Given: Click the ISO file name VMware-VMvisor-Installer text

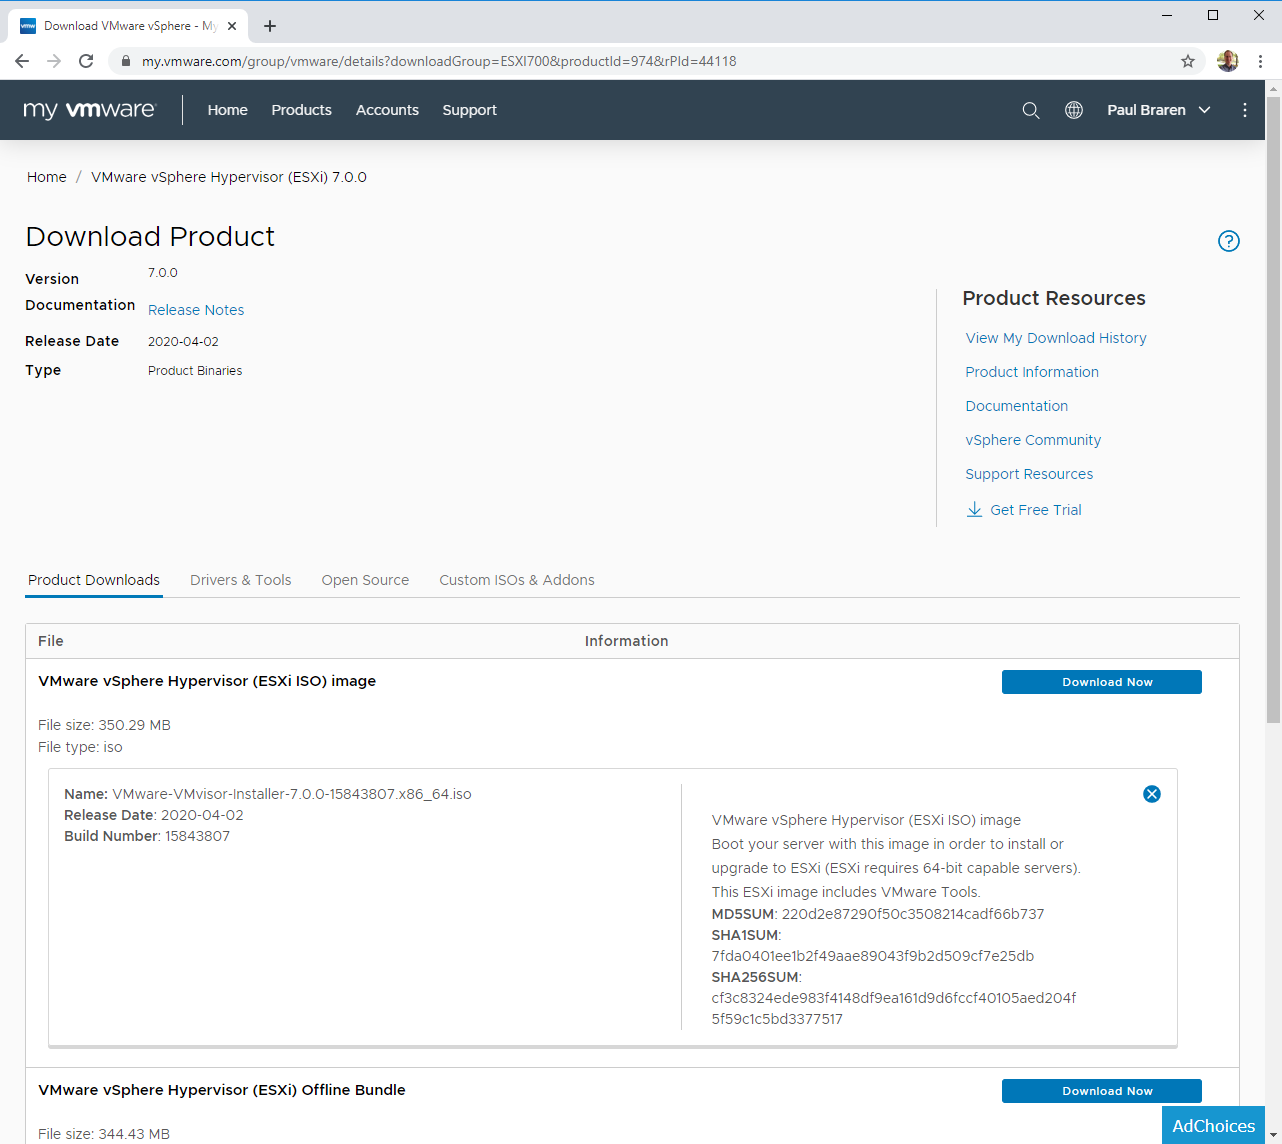Looking at the screenshot, I should [x=292, y=794].
